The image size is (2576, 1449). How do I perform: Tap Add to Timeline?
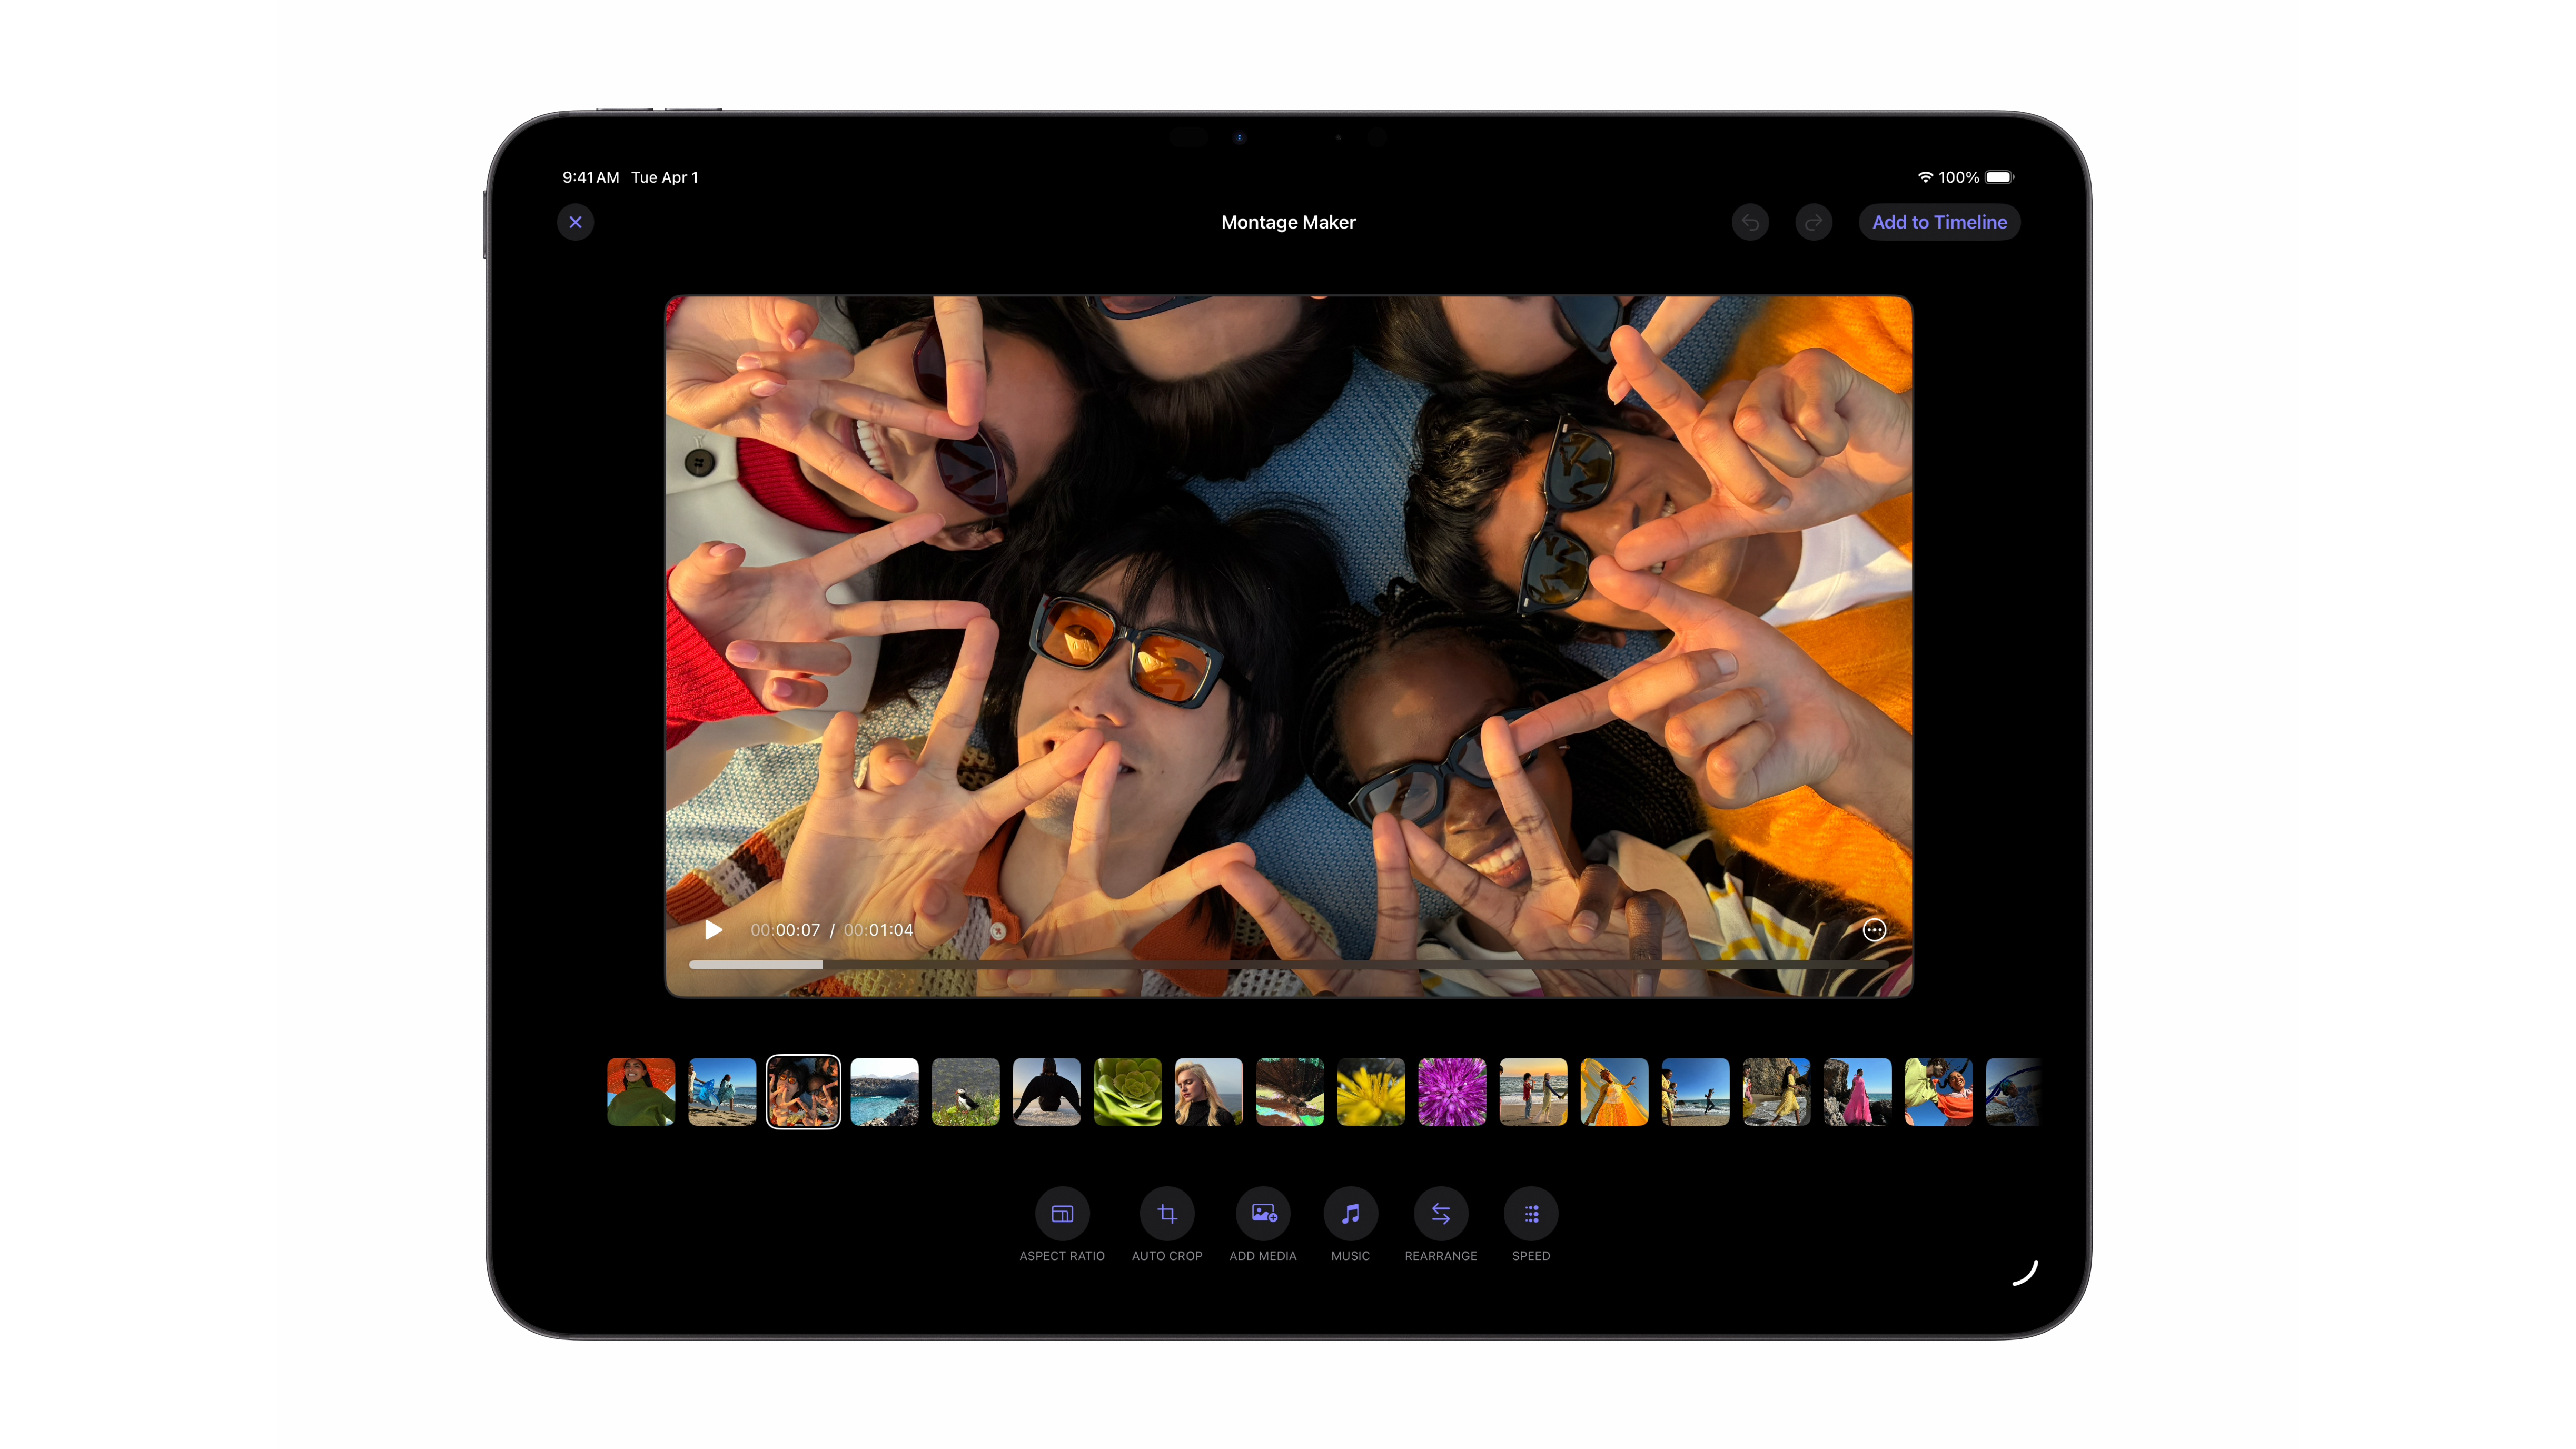click(1939, 222)
